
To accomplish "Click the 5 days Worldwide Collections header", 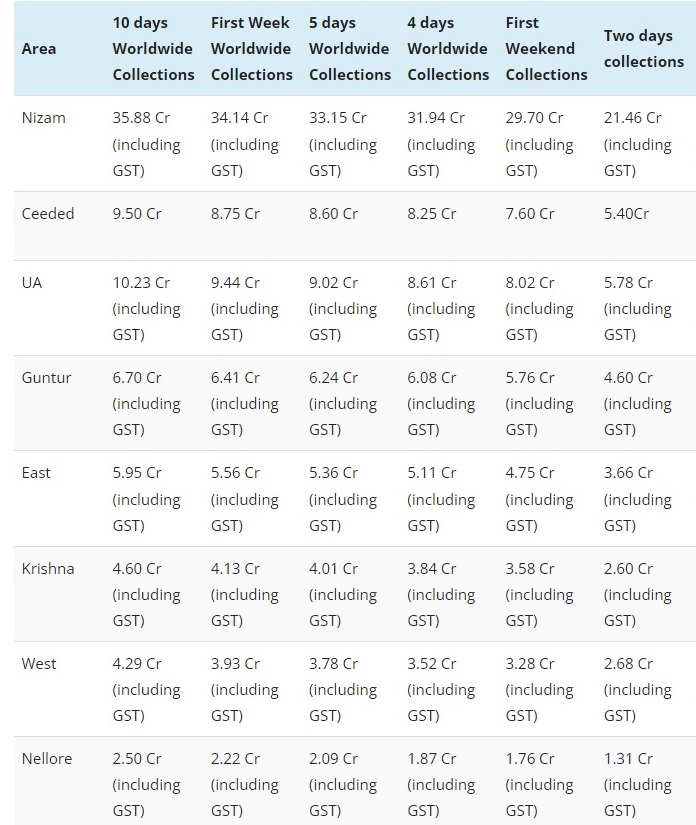I will coord(349,48).
